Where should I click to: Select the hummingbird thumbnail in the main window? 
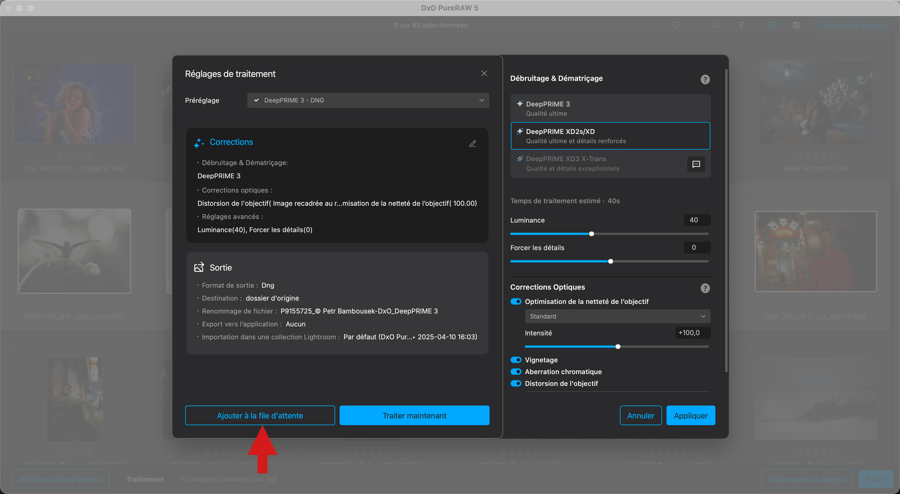click(75, 251)
